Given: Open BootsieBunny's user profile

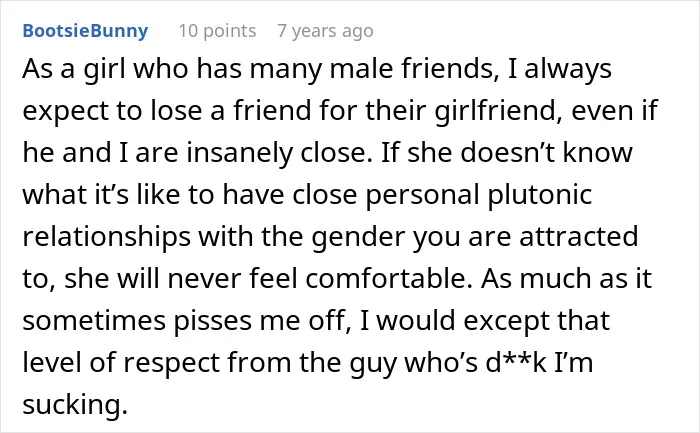Looking at the screenshot, I should (x=85, y=31).
